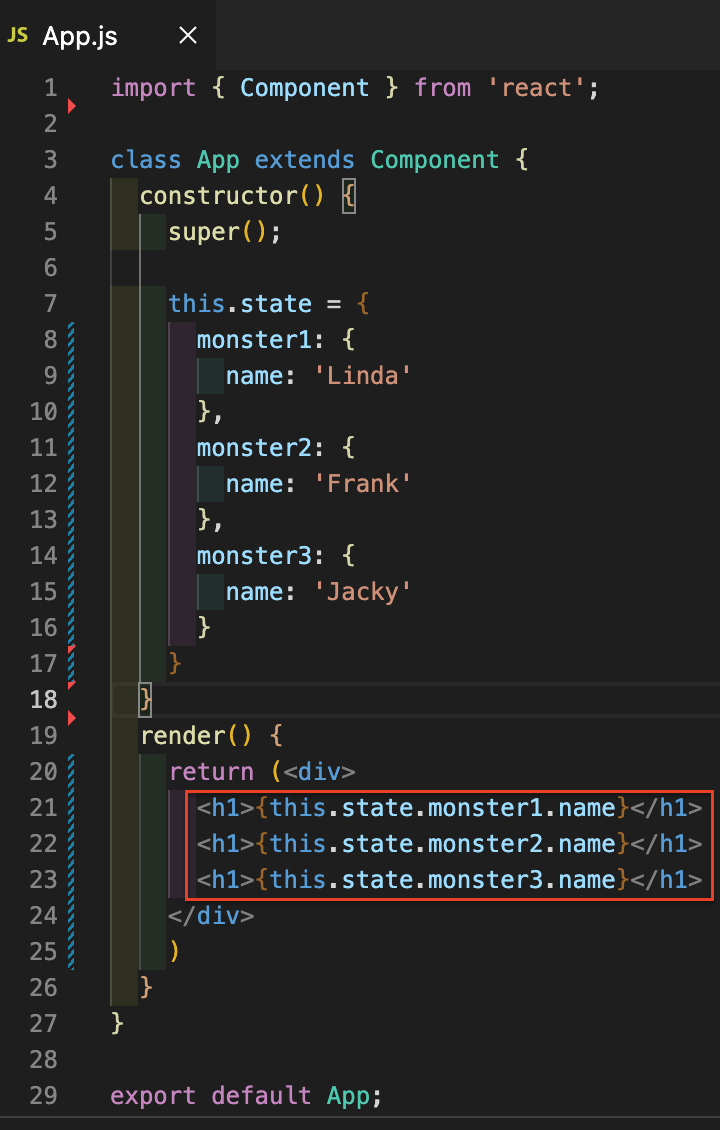Image resolution: width=720 pixels, height=1130 pixels.
Task: Click the 'from' keyword on line 1
Action: tap(443, 88)
